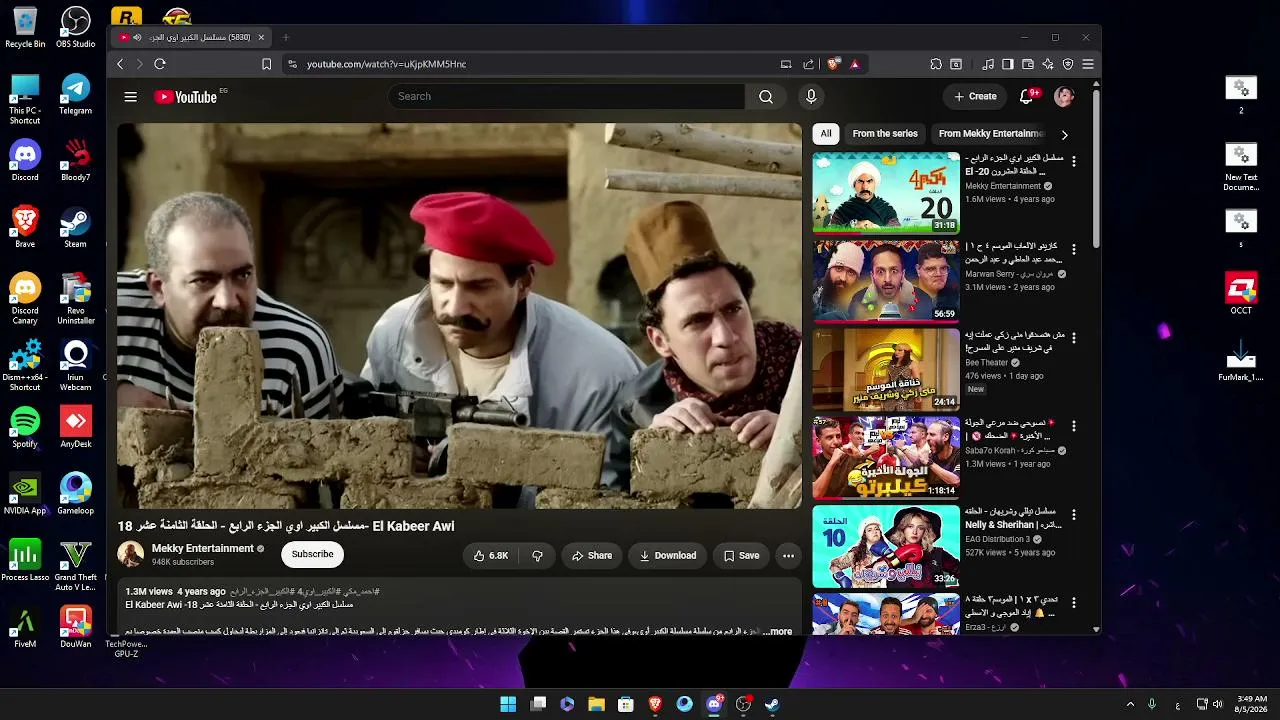Show next filter chips with arrow
This screenshot has width=1280, height=720.
(1064, 134)
